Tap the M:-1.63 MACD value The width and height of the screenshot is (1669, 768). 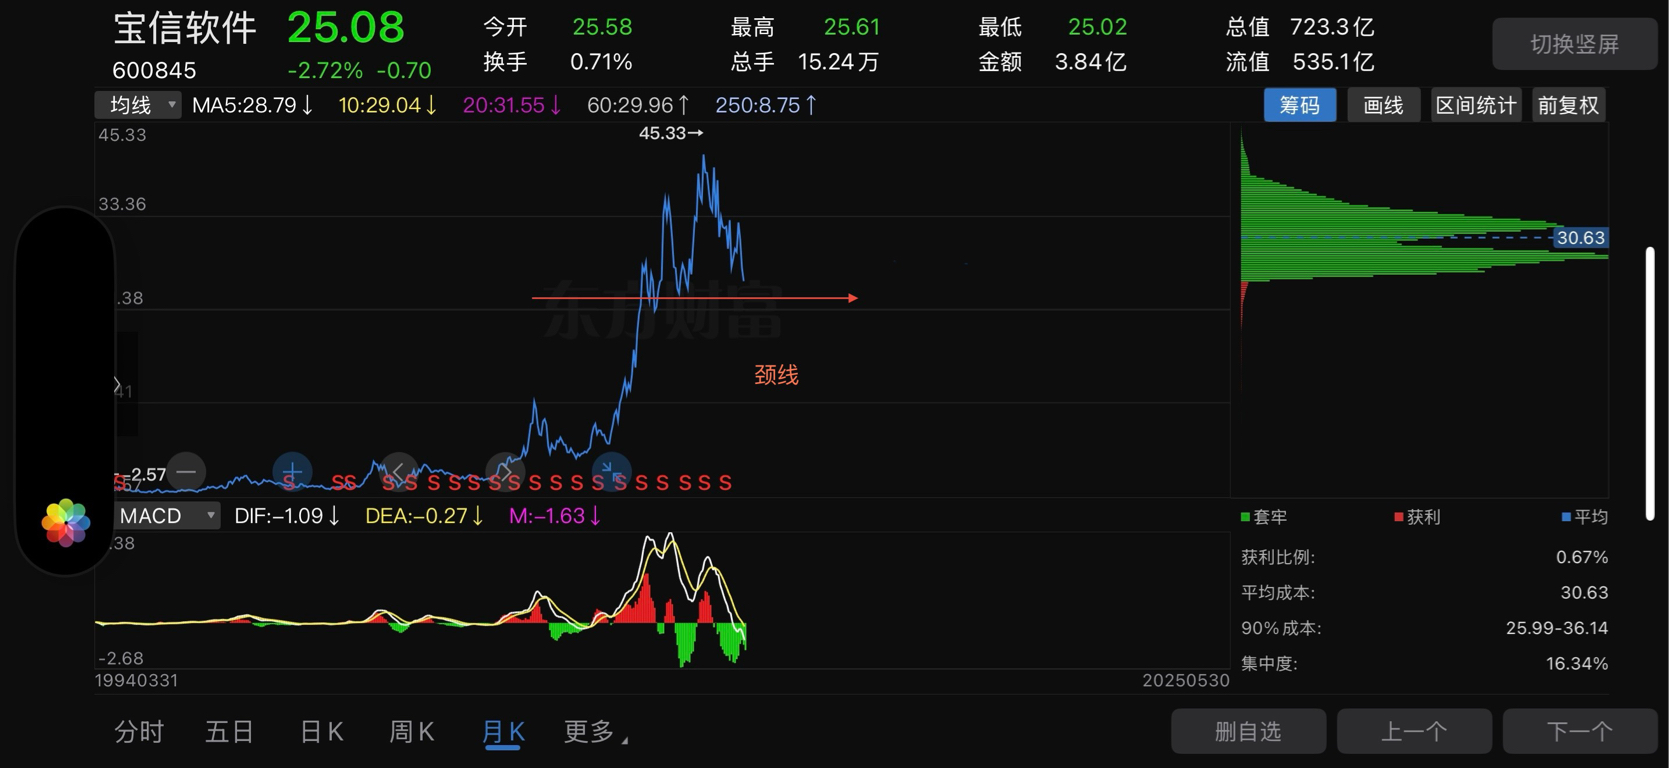pos(555,516)
